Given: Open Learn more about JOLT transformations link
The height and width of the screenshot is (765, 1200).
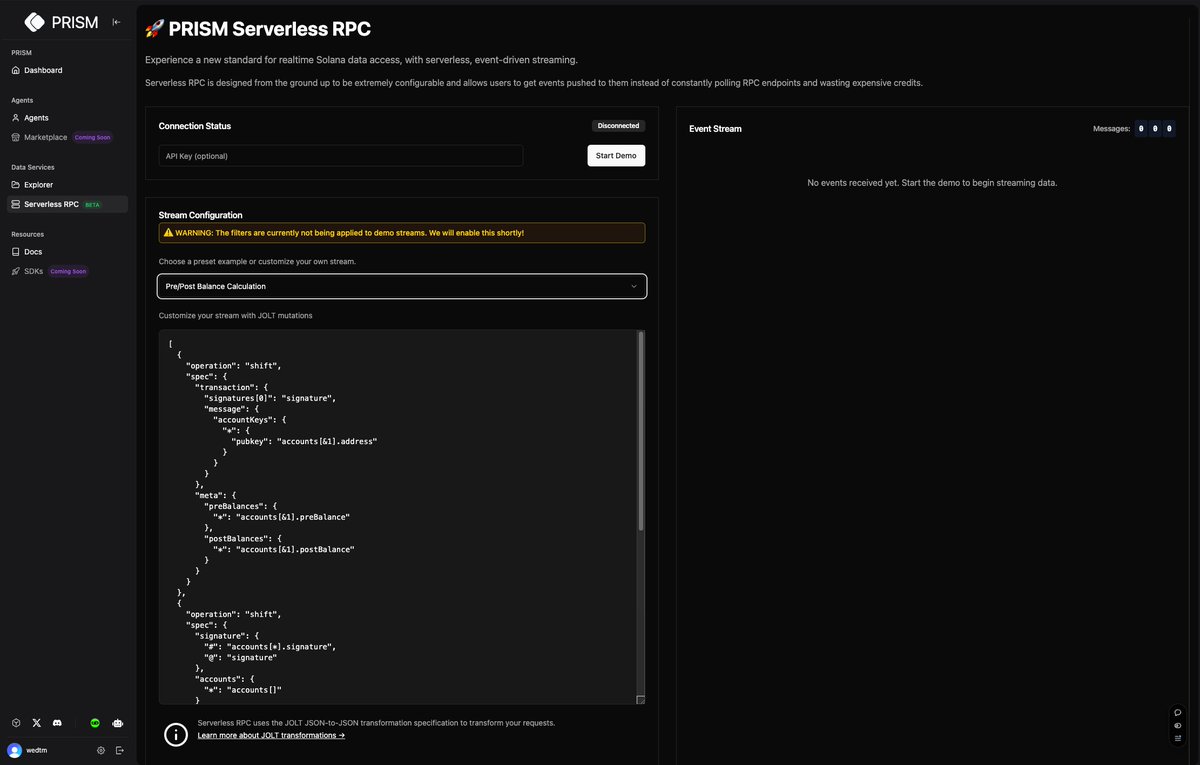Looking at the screenshot, I should tap(271, 735).
